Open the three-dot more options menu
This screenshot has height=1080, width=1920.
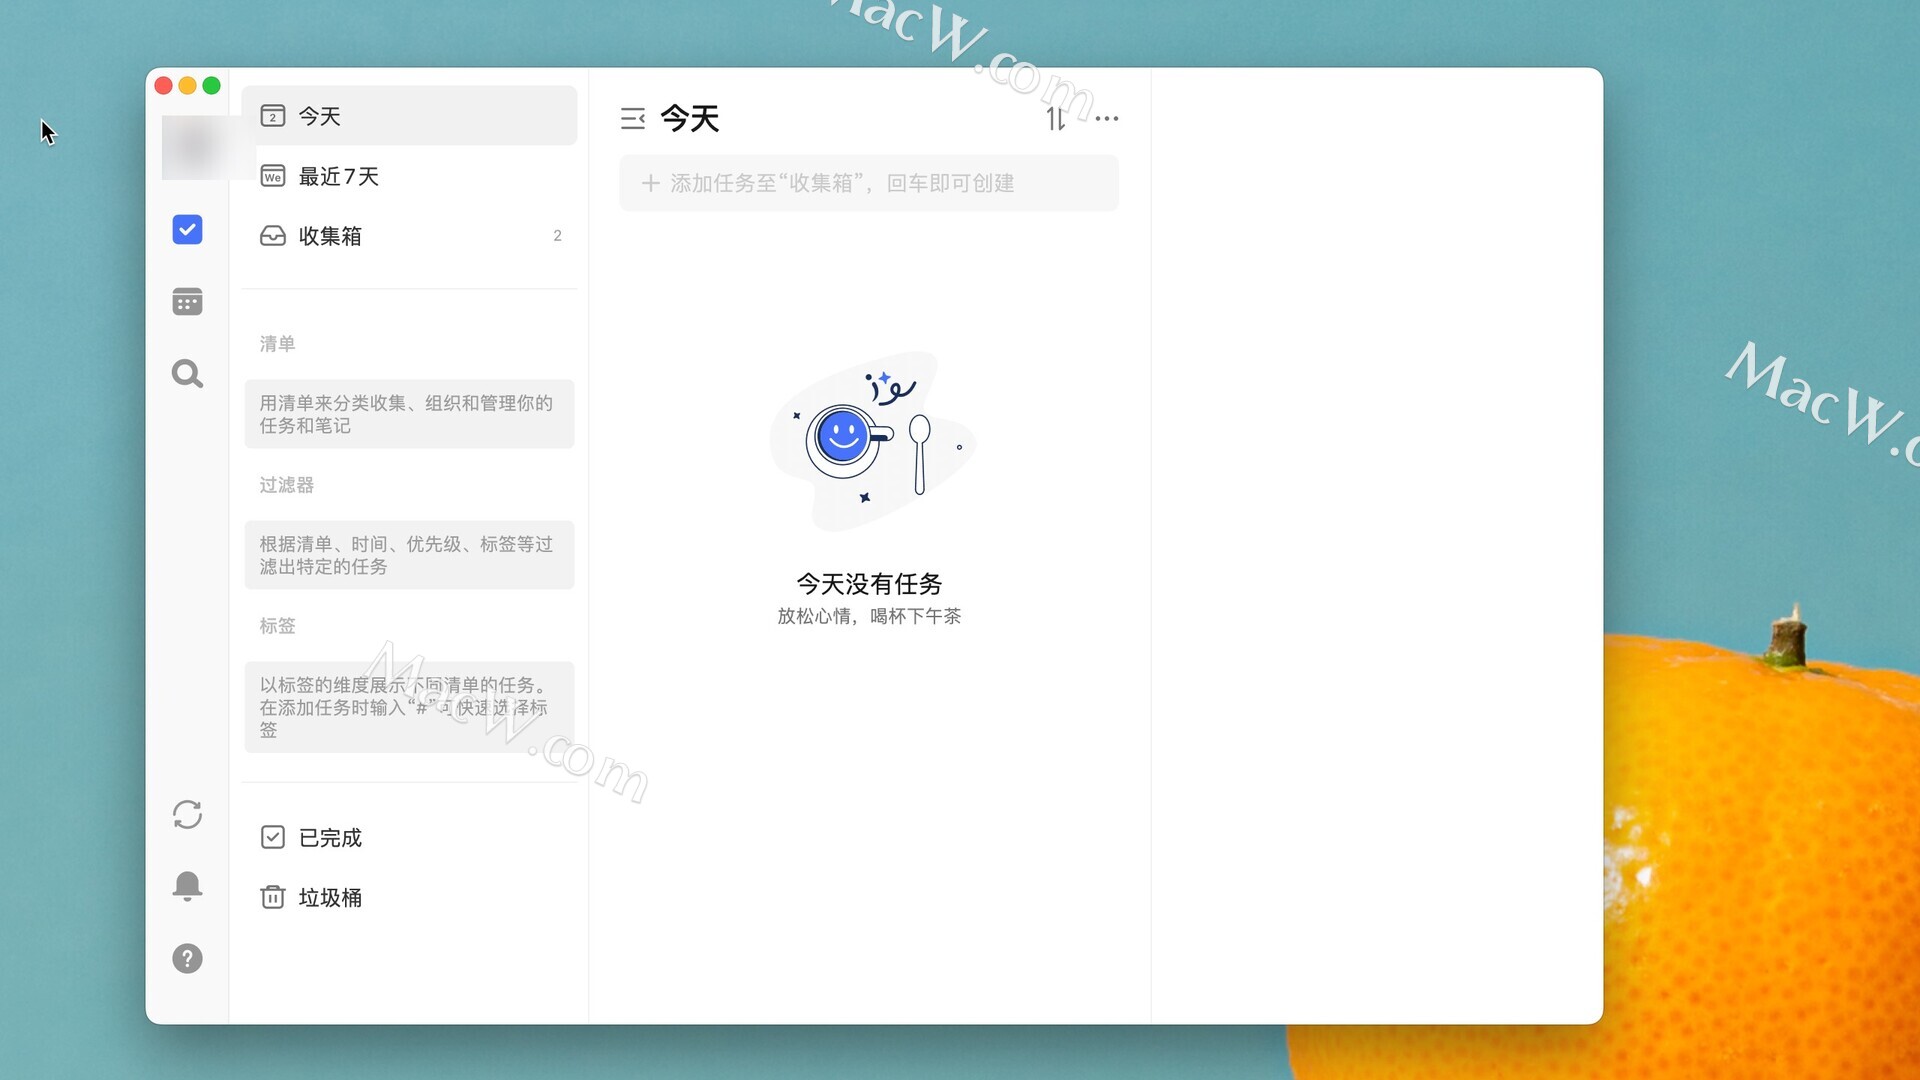(1107, 118)
